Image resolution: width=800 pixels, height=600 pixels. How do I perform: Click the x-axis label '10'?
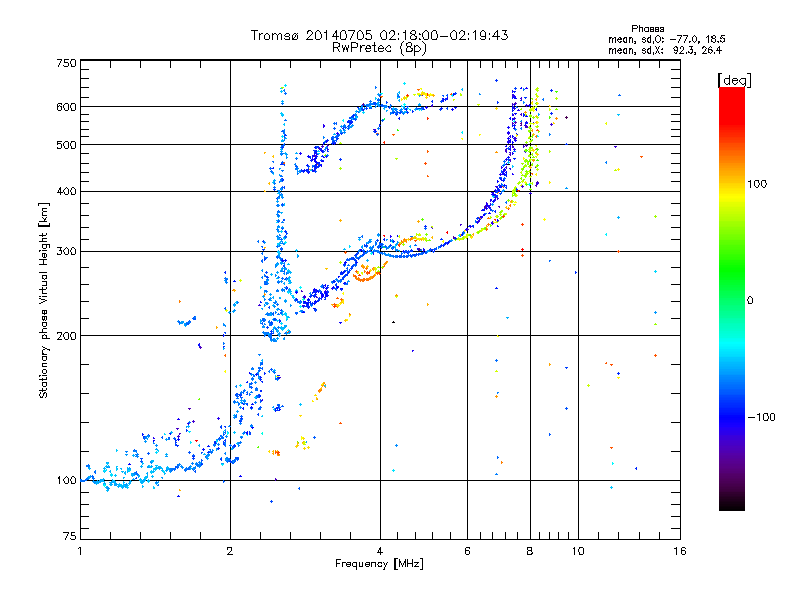578,551
